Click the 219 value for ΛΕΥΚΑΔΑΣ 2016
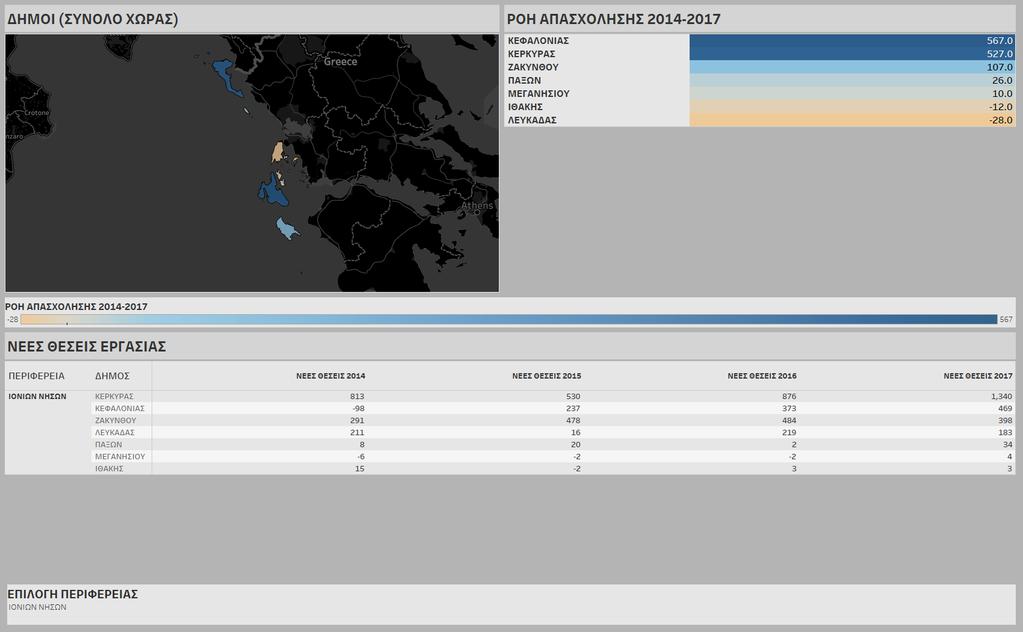The image size is (1023, 632). pos(789,432)
